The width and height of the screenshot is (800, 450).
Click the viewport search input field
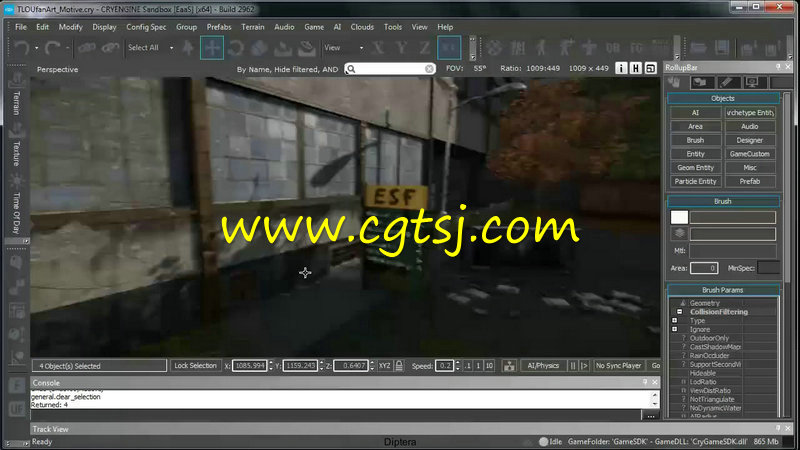[390, 68]
